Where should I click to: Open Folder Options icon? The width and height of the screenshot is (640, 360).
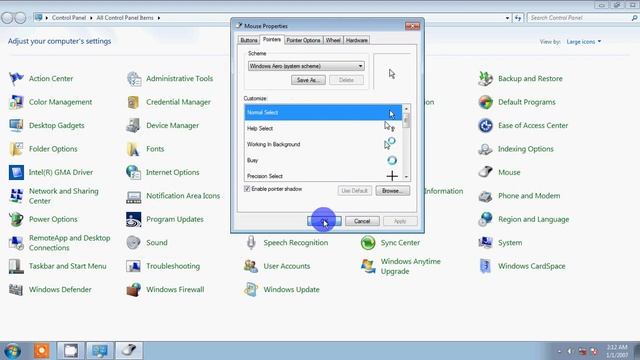click(x=16, y=149)
